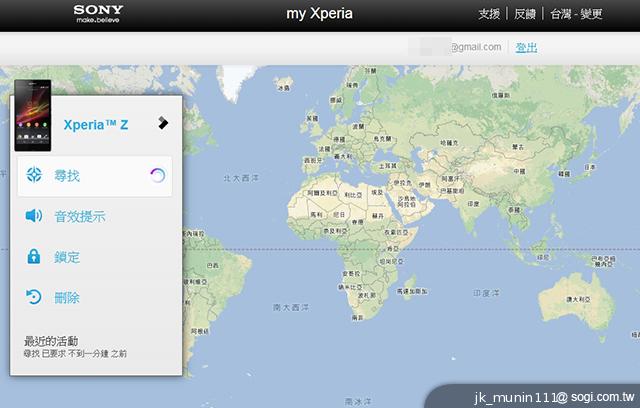This screenshot has width=640, height=408.
Task: Click the erase icon beside 刪除
Action: pyautogui.click(x=34, y=298)
